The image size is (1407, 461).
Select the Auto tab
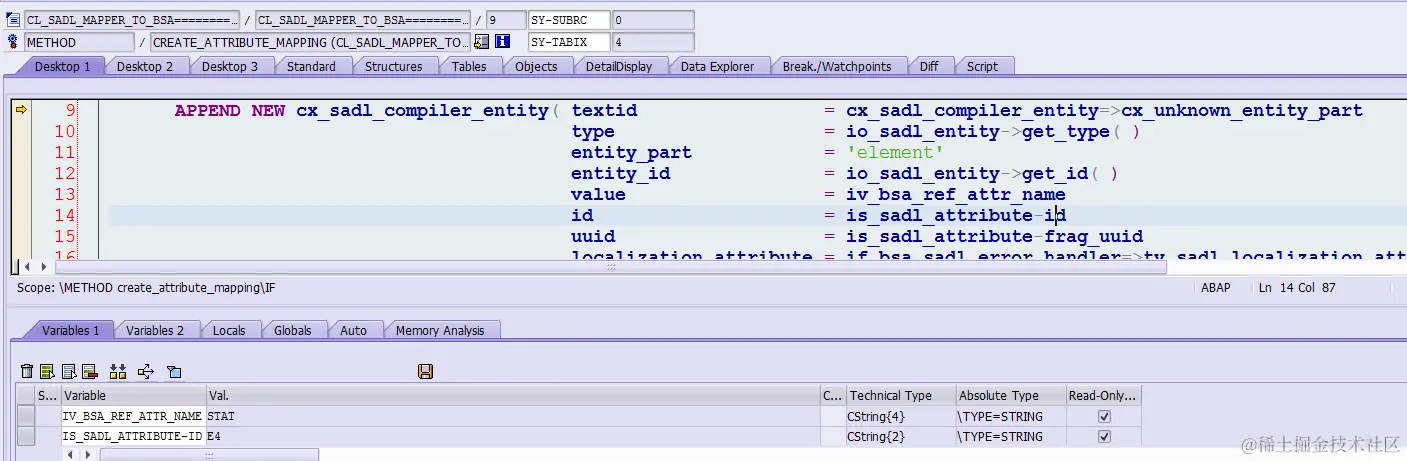[x=353, y=330]
